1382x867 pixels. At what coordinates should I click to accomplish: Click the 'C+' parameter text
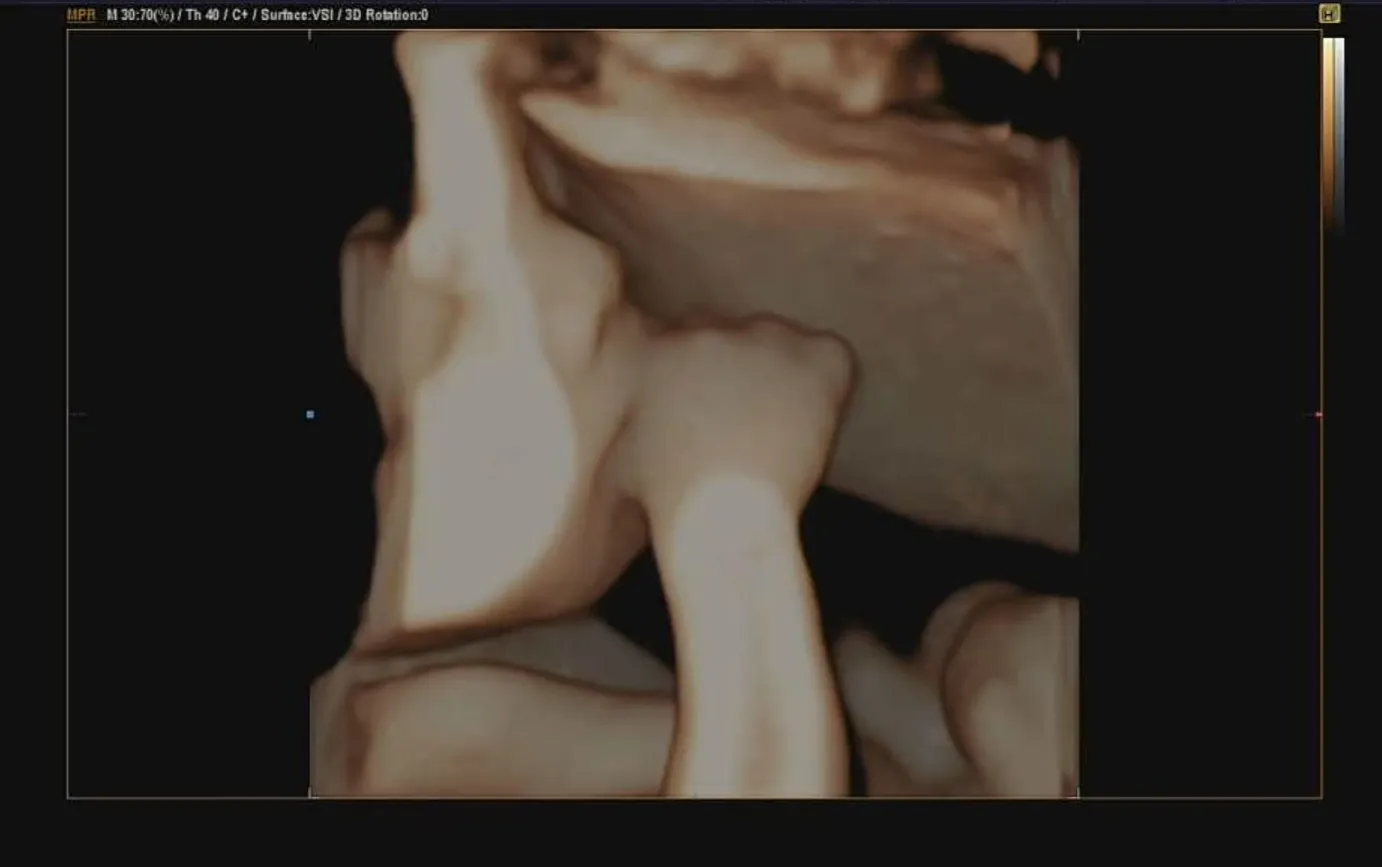[238, 15]
